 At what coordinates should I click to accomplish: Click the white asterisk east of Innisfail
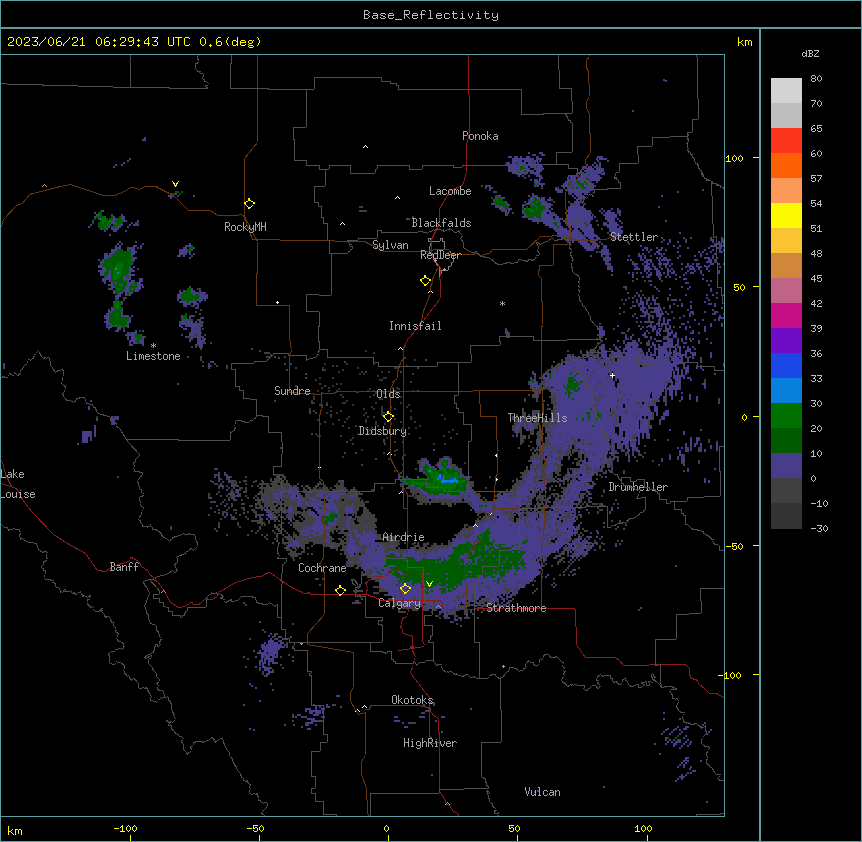tap(502, 303)
